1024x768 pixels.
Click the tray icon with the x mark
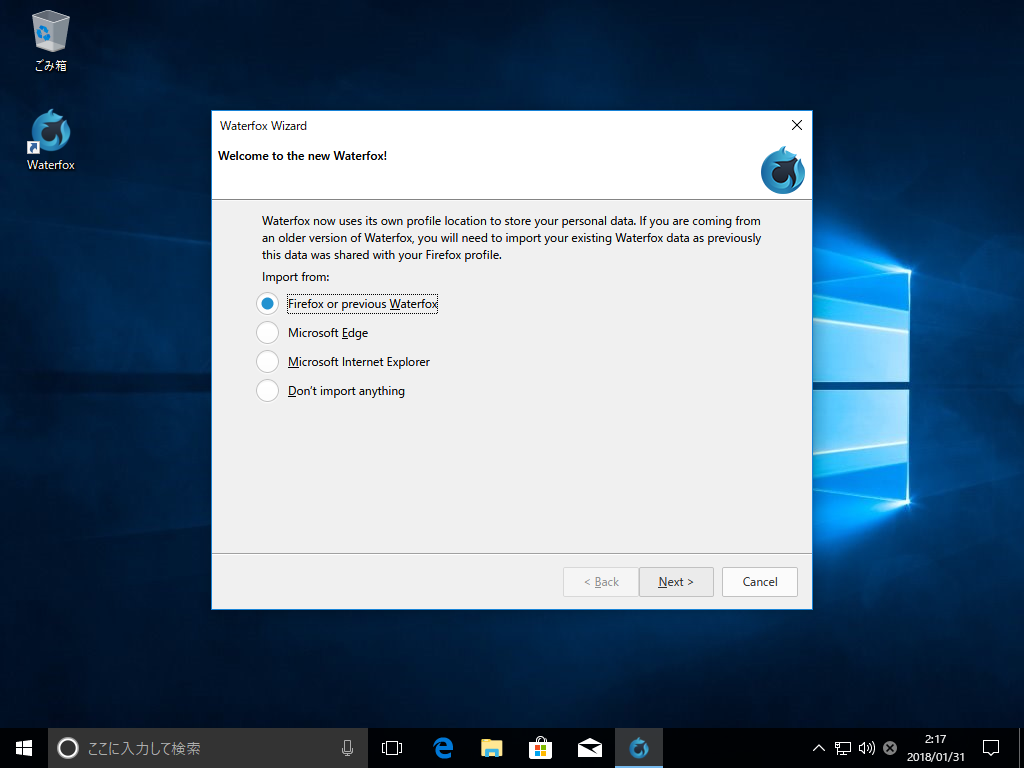click(889, 748)
